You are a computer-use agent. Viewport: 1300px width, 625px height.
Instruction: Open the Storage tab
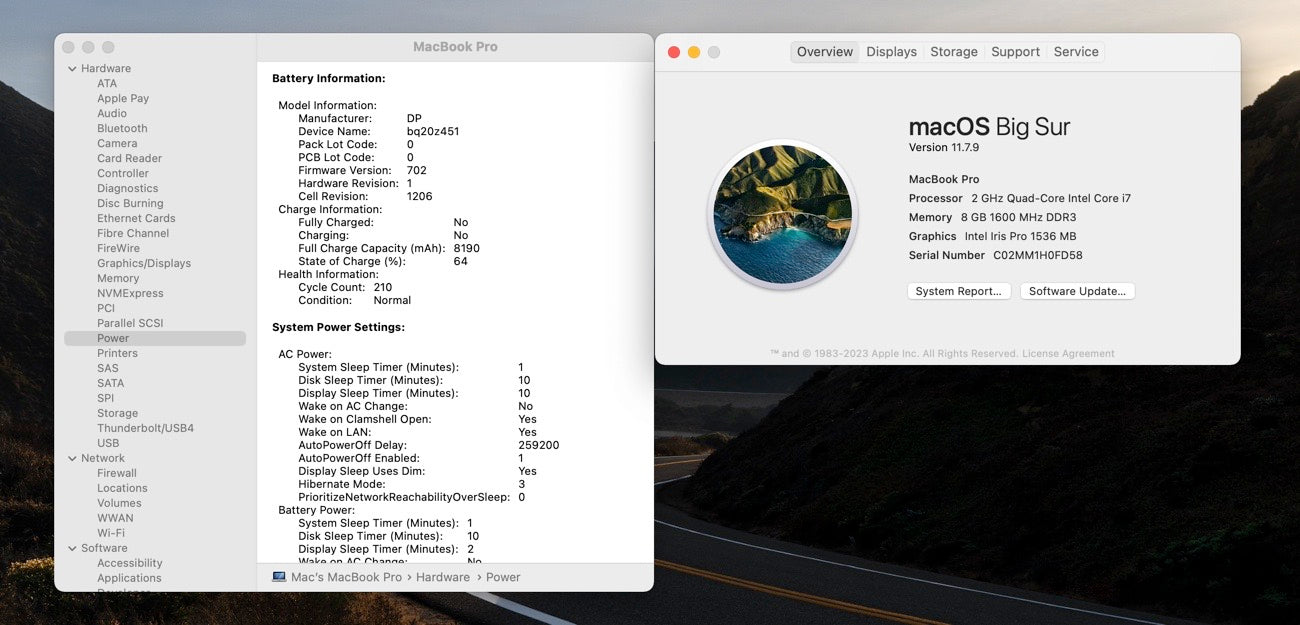click(953, 52)
